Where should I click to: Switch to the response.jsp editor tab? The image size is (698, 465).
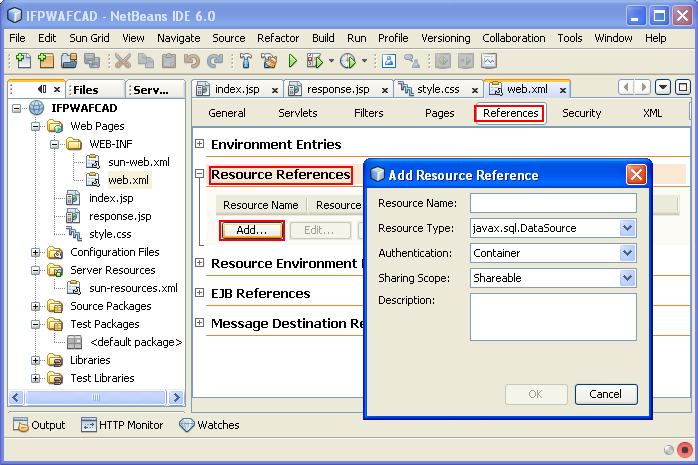[338, 89]
